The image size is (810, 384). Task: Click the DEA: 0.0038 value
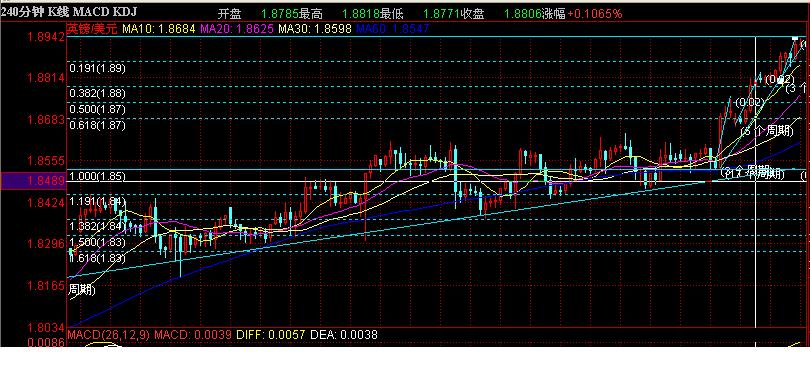click(344, 335)
